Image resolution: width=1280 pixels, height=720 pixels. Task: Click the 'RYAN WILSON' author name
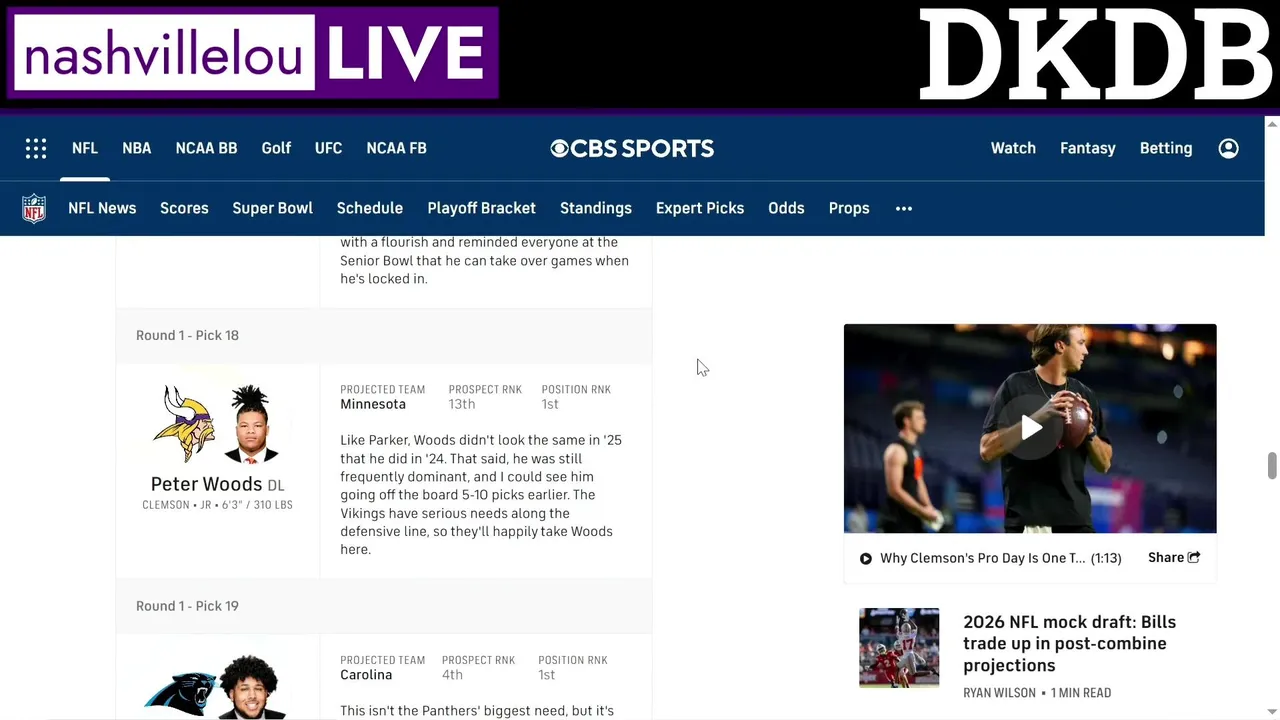999,693
